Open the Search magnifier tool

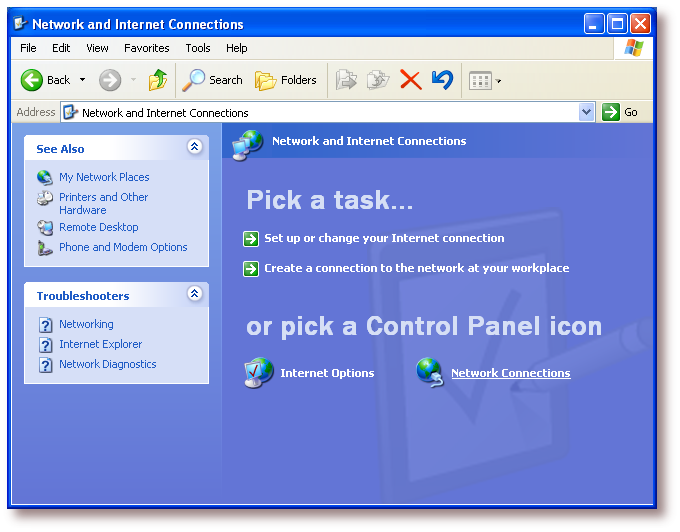click(194, 80)
